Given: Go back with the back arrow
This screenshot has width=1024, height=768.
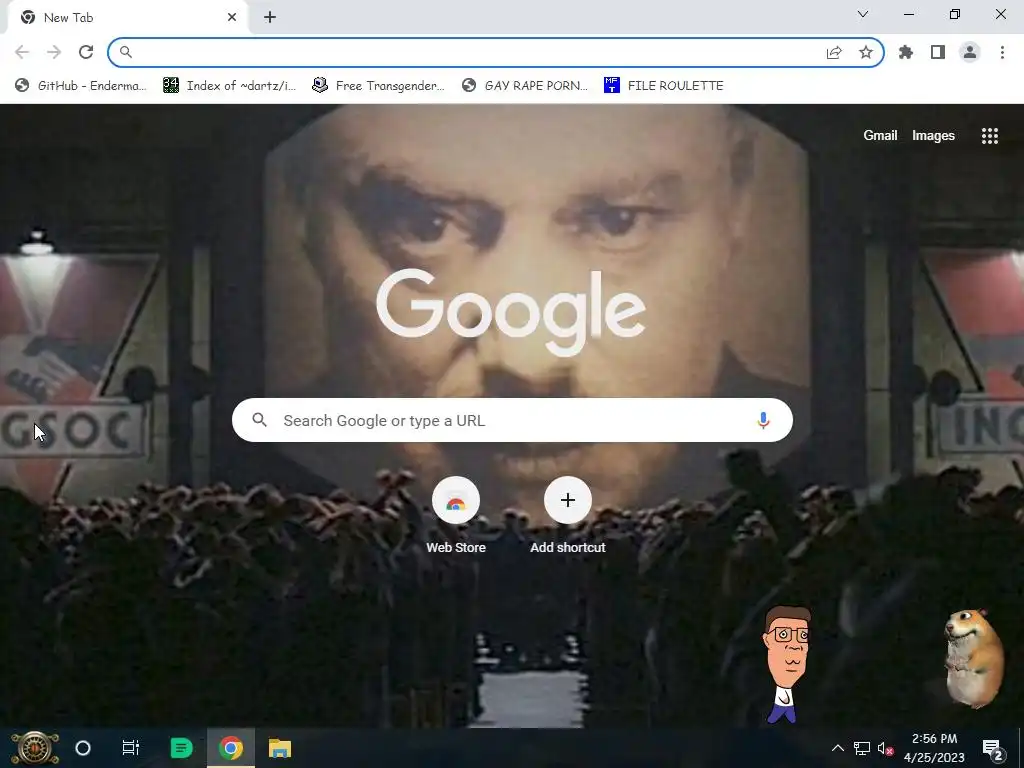Looking at the screenshot, I should [22, 52].
